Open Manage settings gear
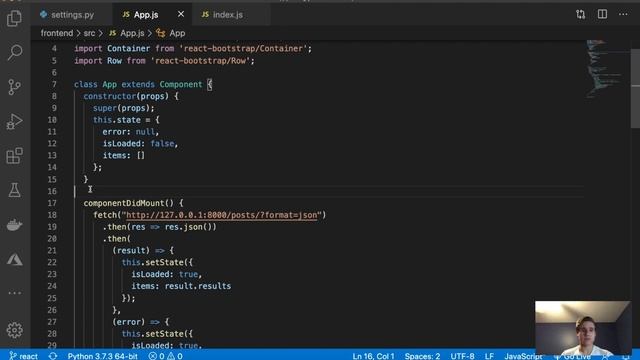 point(15,330)
